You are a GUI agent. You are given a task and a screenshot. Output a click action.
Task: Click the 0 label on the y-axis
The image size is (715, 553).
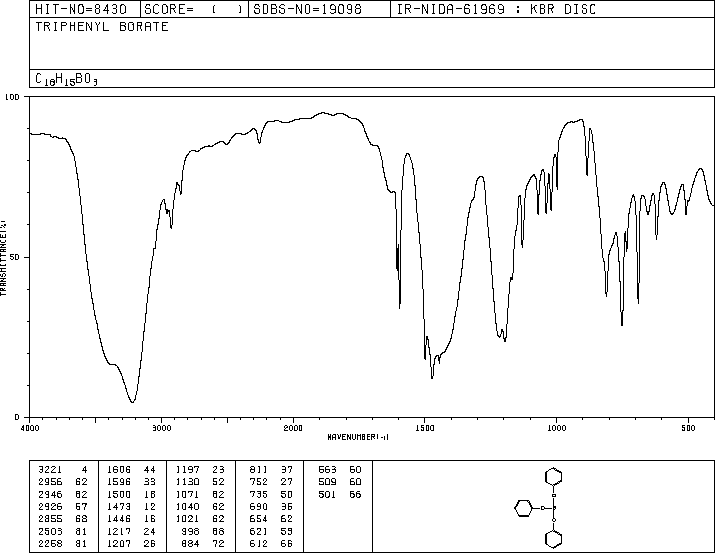tap(17, 417)
